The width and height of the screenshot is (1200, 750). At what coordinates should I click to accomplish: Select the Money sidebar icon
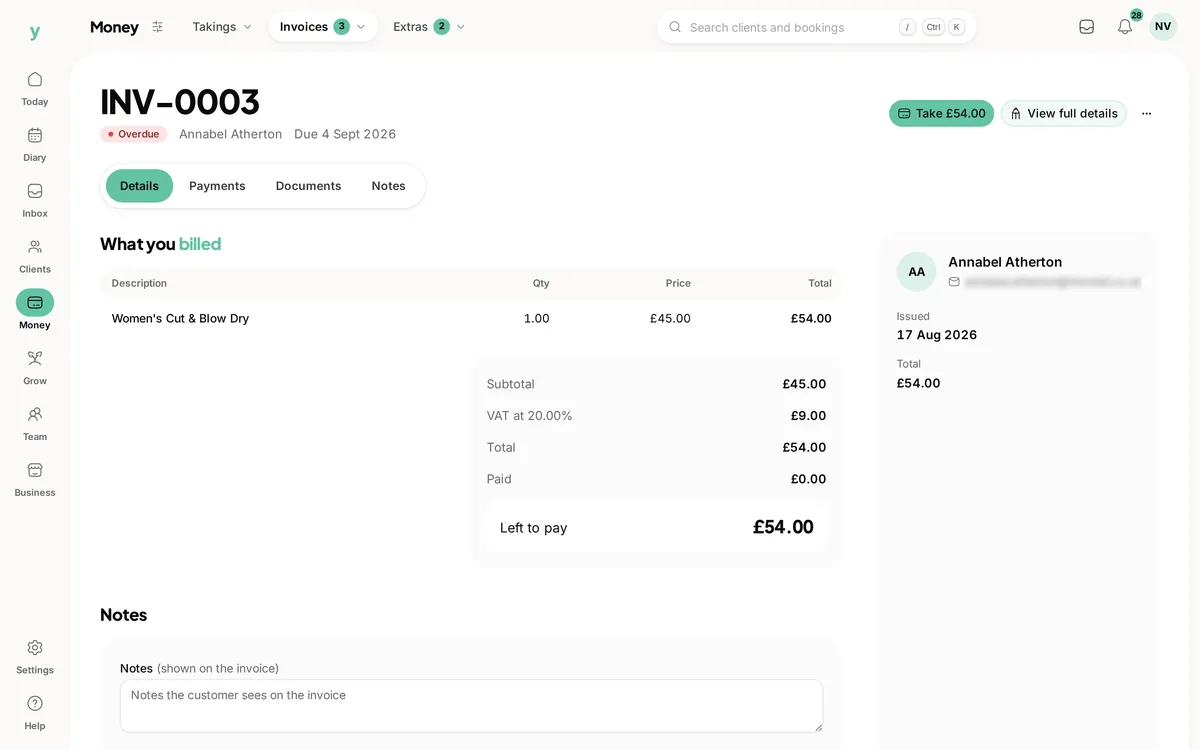coord(35,302)
